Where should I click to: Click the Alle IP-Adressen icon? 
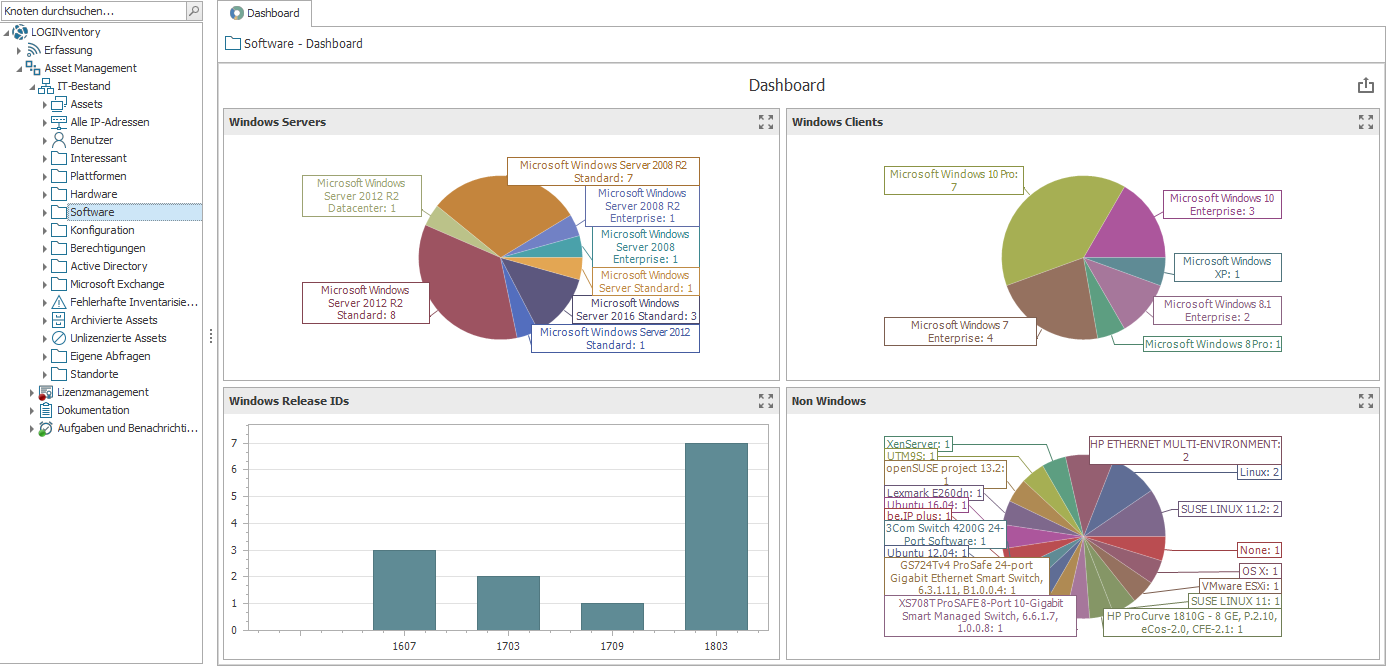59,122
